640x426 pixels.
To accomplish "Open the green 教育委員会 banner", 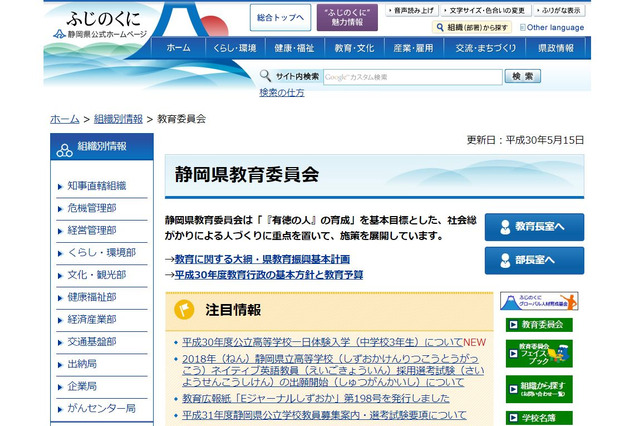I will (539, 325).
